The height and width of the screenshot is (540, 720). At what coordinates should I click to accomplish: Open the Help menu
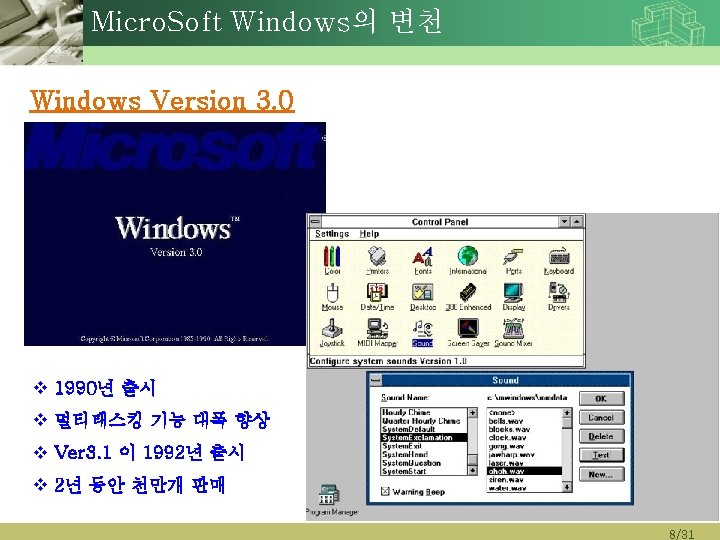click(369, 234)
